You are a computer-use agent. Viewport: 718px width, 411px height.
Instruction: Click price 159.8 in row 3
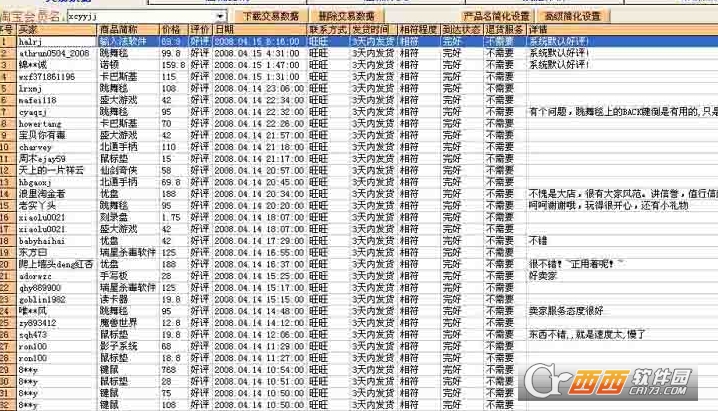click(x=174, y=65)
